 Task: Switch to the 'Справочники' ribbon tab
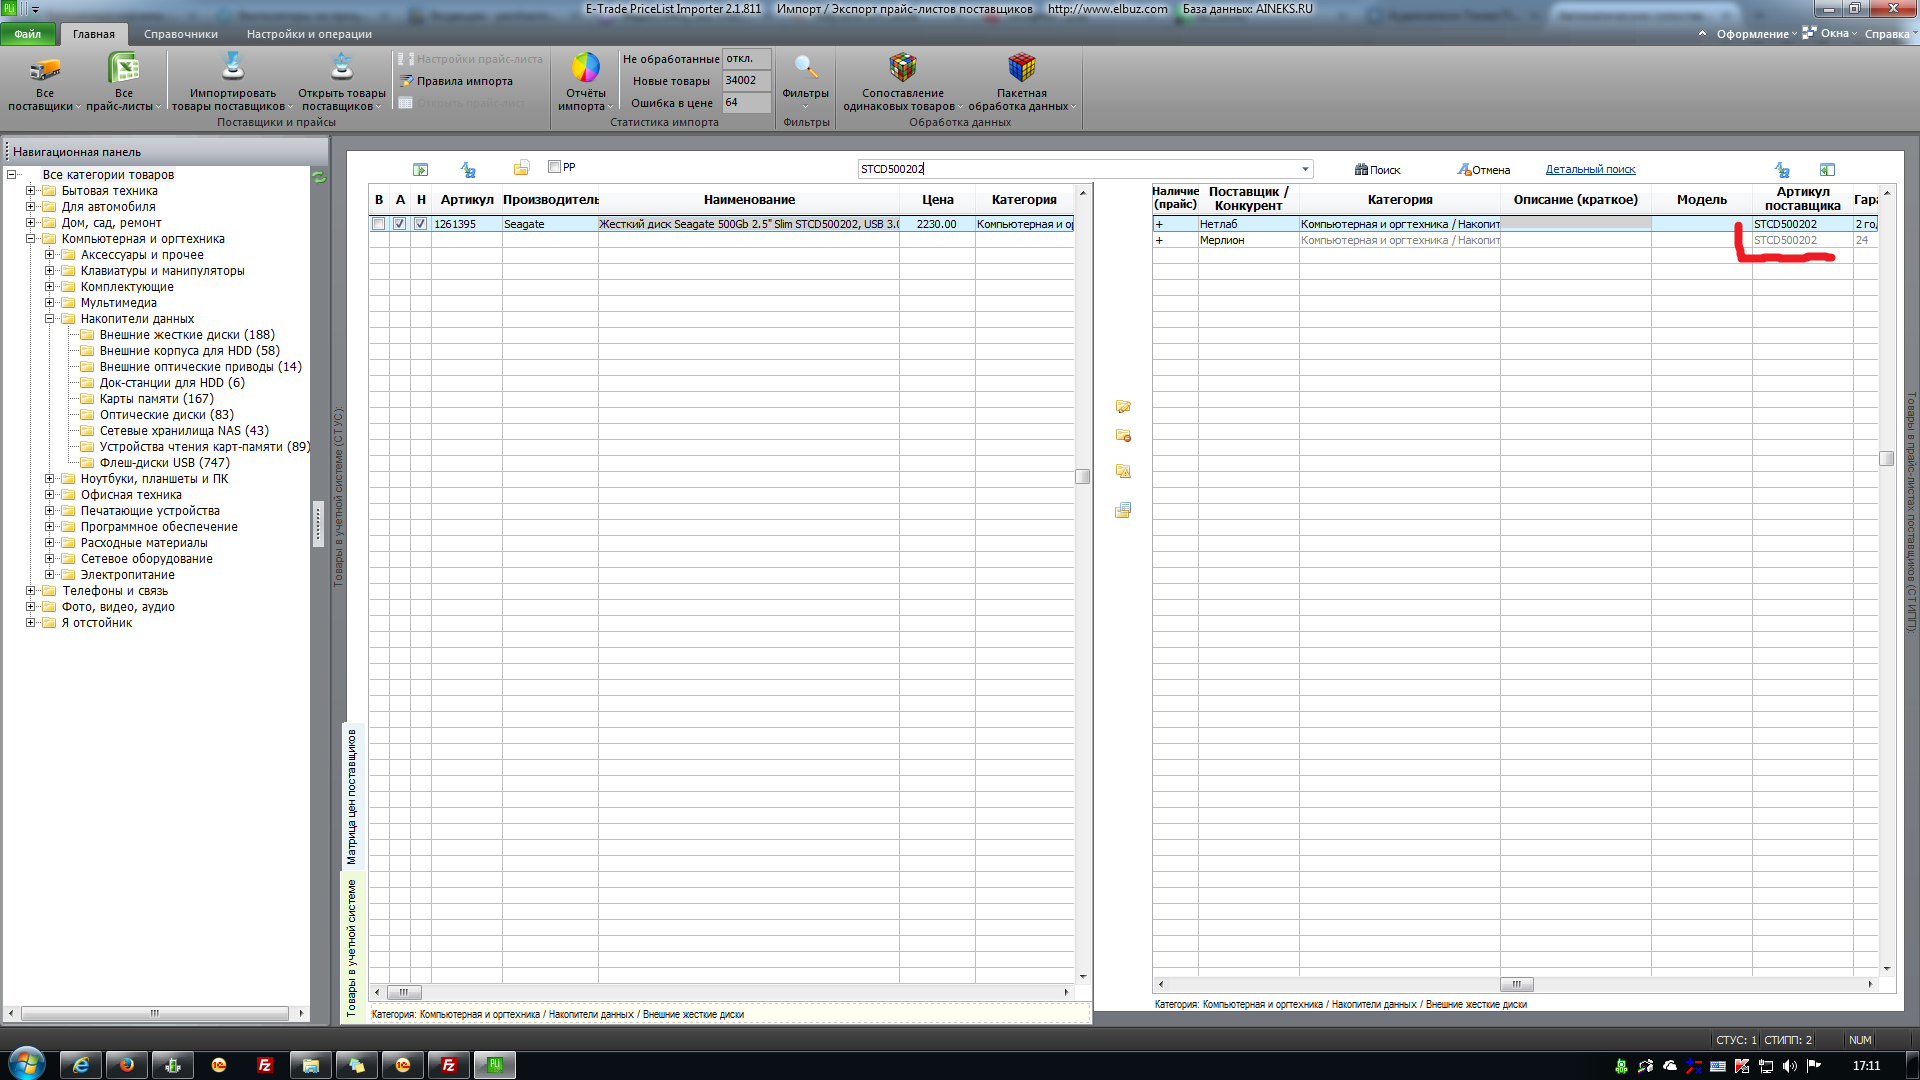pos(181,34)
